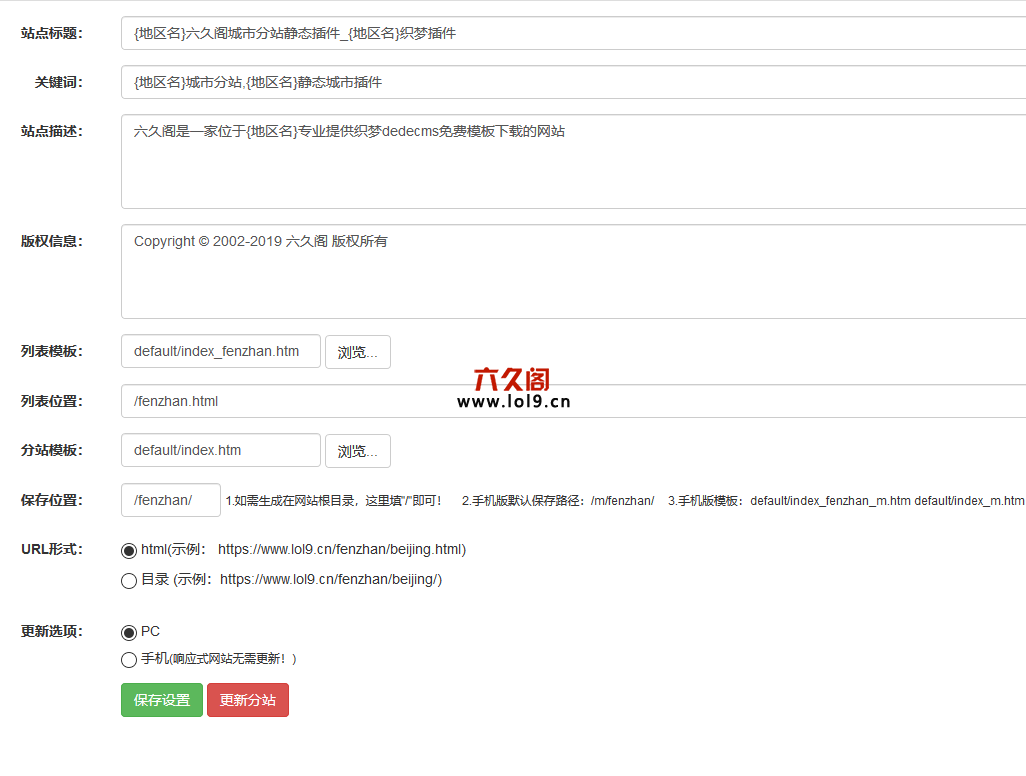Click the 分站模板 label

tap(52, 450)
